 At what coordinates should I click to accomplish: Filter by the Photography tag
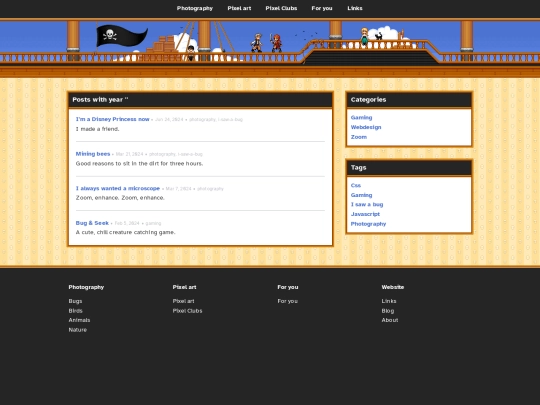click(368, 224)
